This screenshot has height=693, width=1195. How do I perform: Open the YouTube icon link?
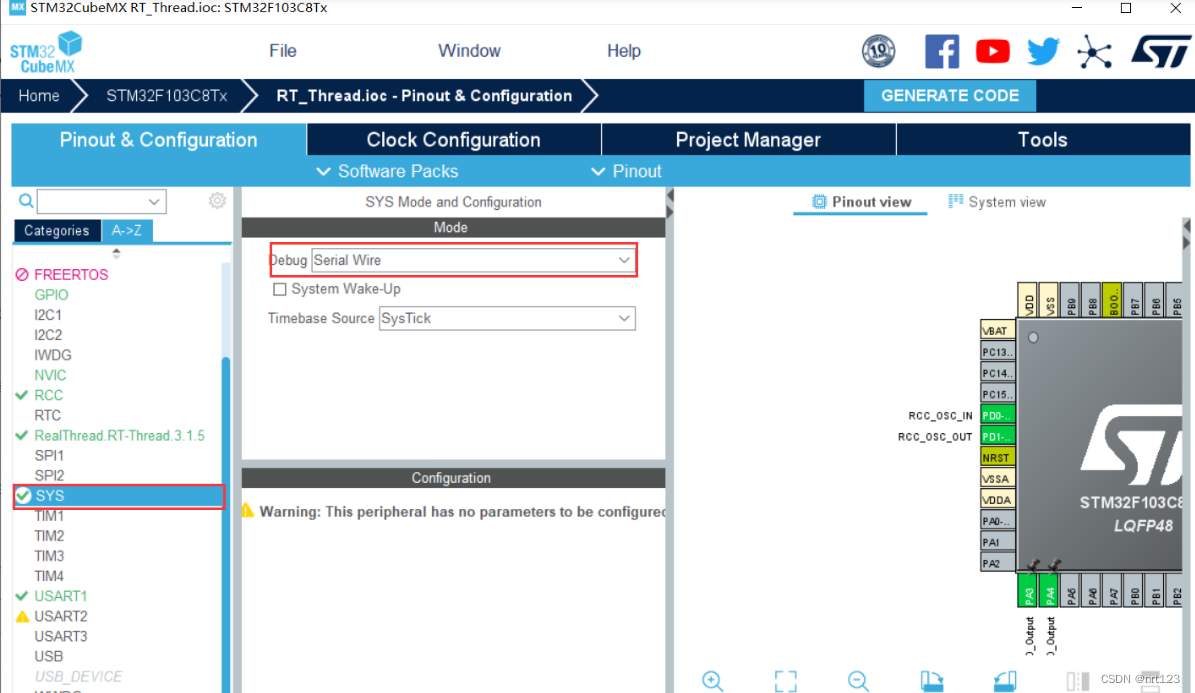click(x=992, y=51)
